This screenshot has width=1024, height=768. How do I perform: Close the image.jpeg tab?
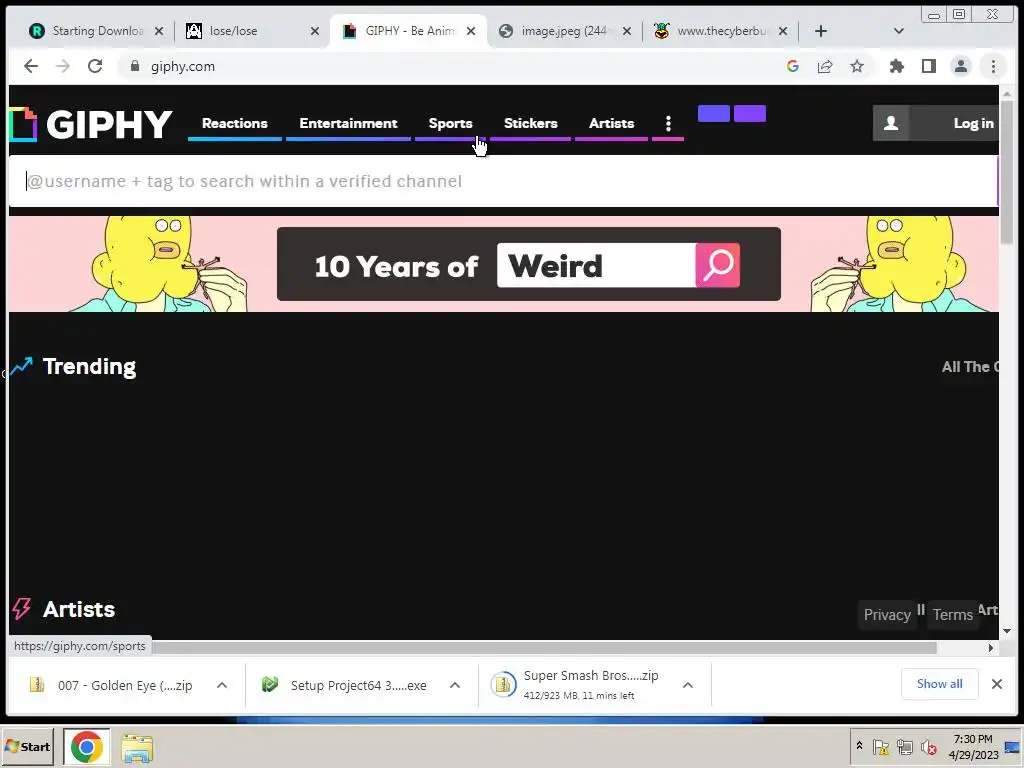(x=627, y=31)
